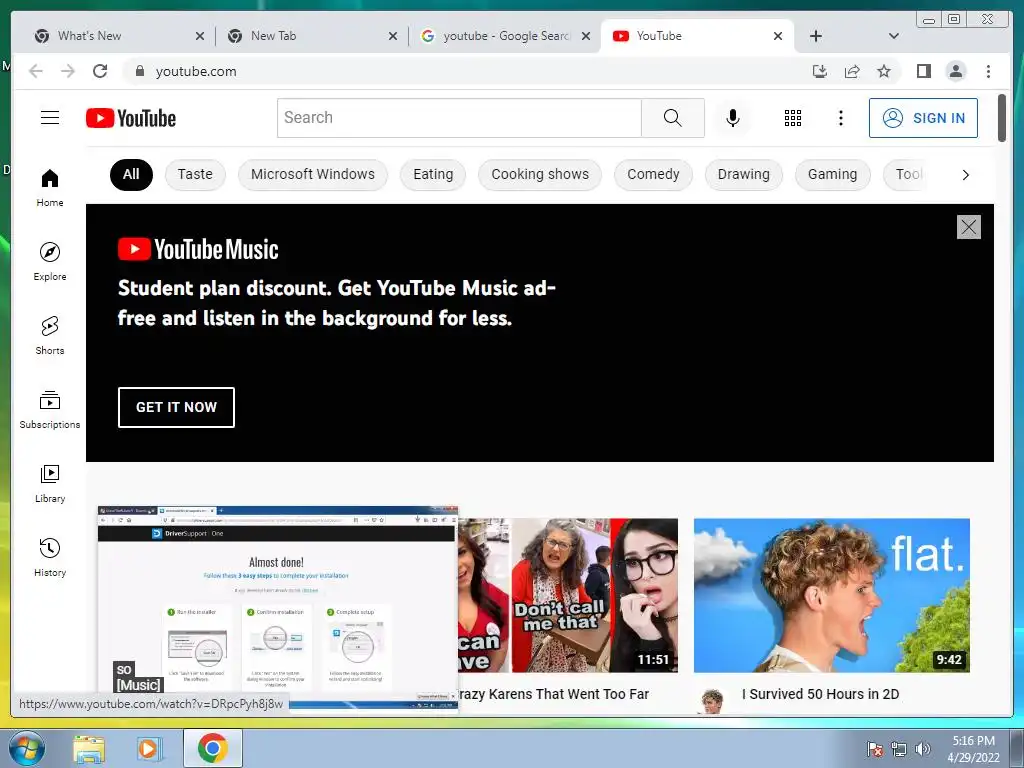Click Chrome icon in taskbar
The image size is (1024, 768).
click(x=212, y=748)
